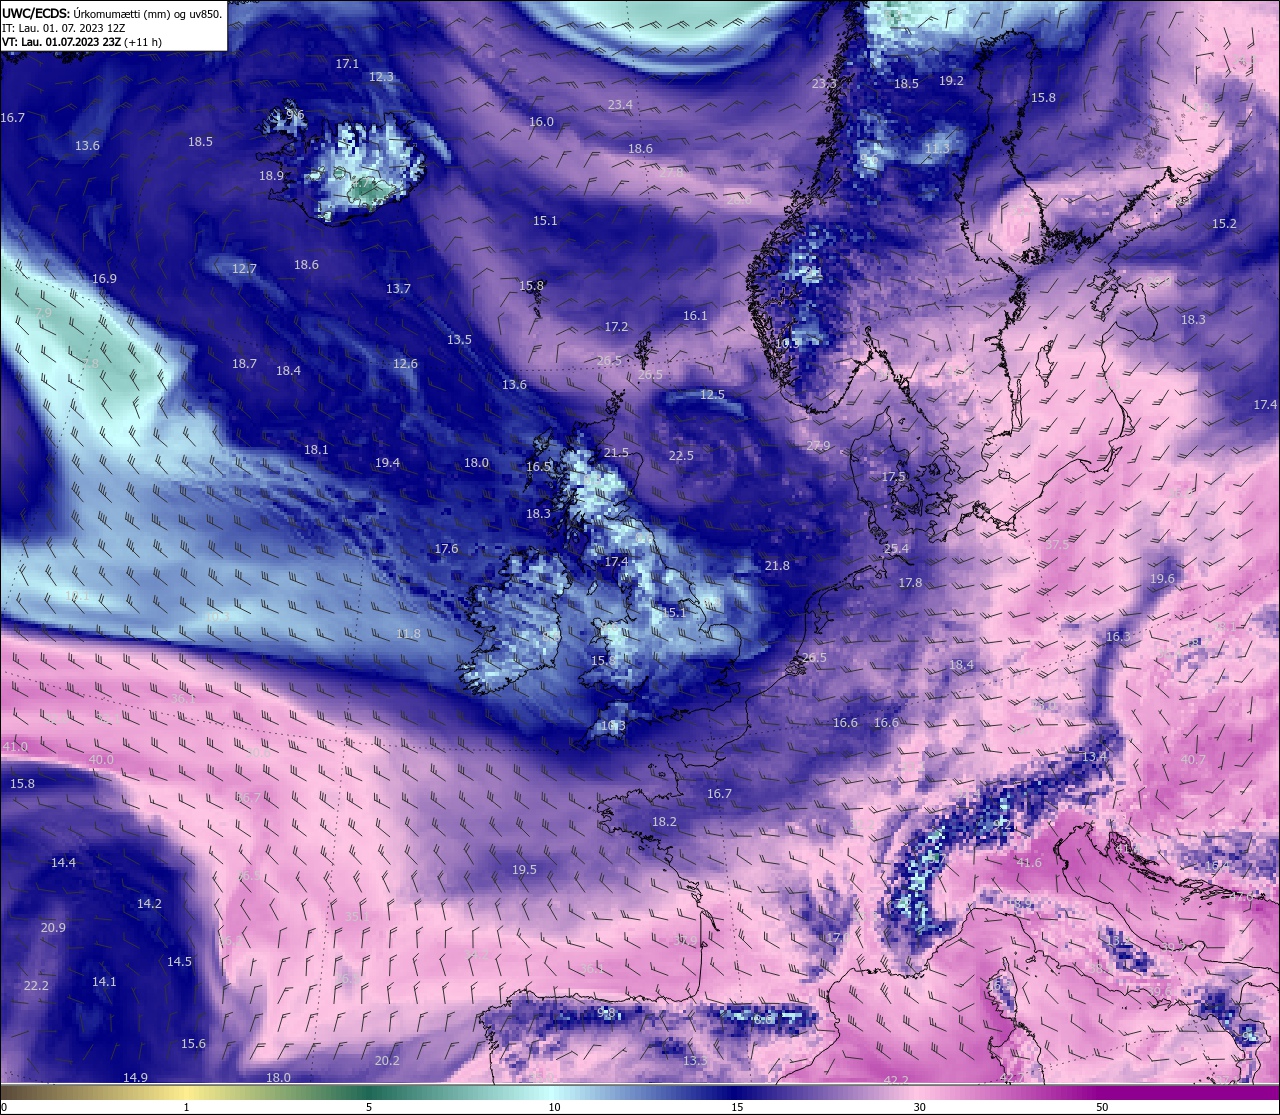Click the 17.1 value north of Iceland

pos(347,64)
